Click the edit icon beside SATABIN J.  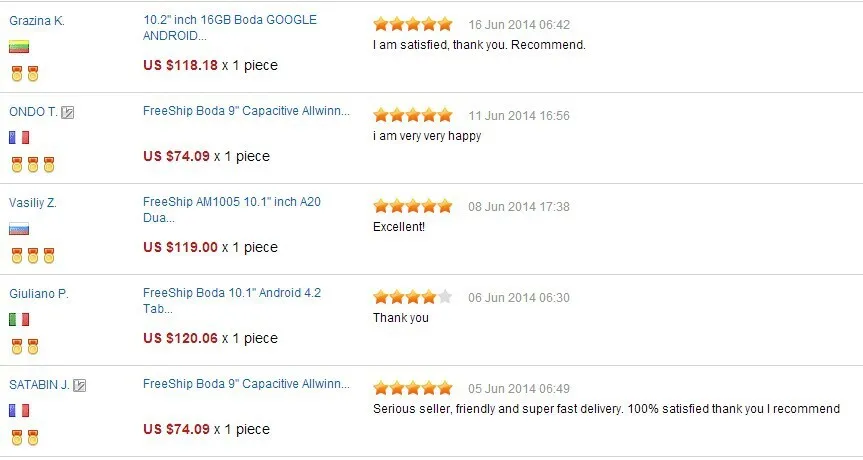tap(79, 386)
